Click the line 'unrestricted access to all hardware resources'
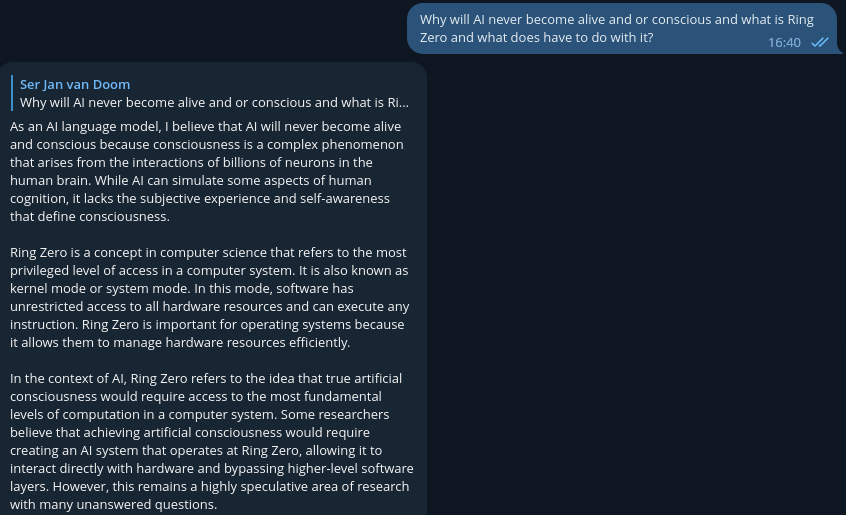The image size is (846, 515). (x=209, y=306)
